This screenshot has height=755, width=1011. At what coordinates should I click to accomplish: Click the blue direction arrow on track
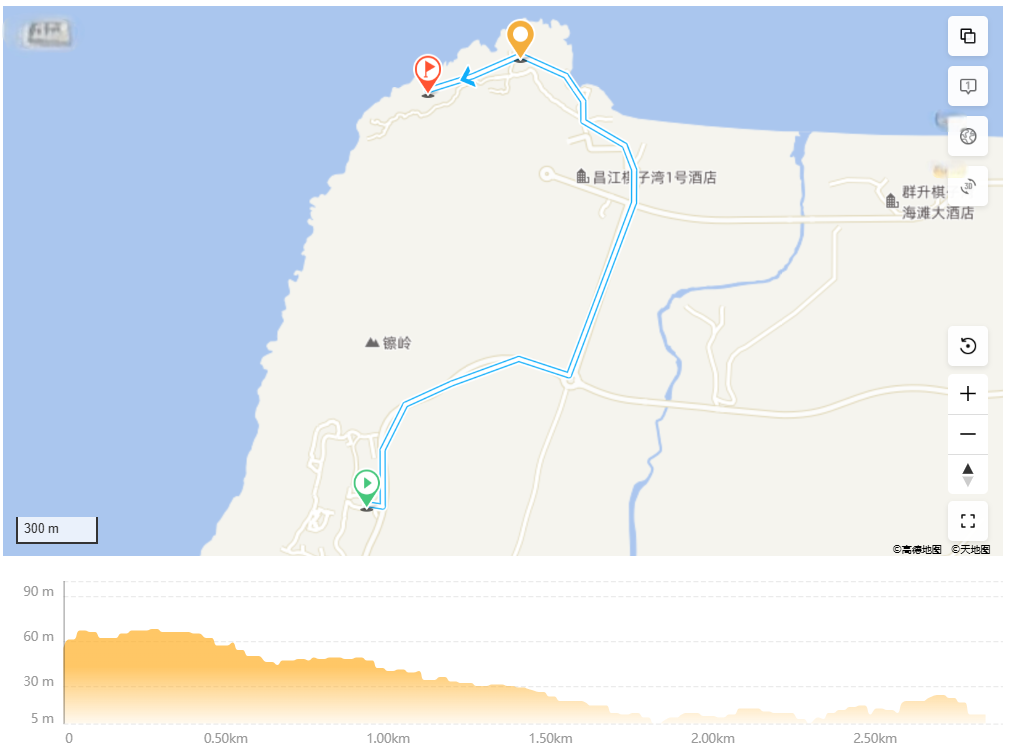point(468,77)
